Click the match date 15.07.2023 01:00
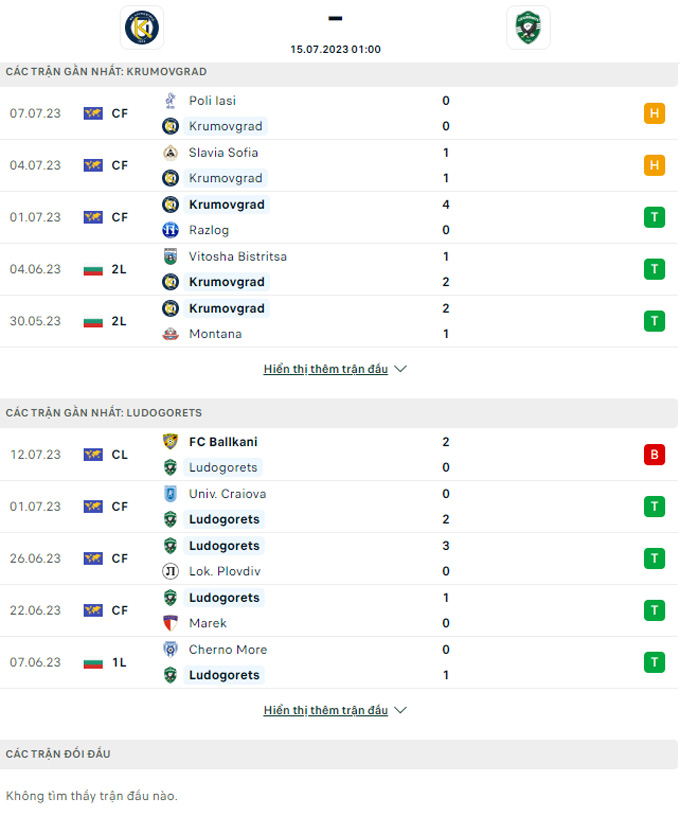Screen dimensions: 680x816 click(335, 47)
